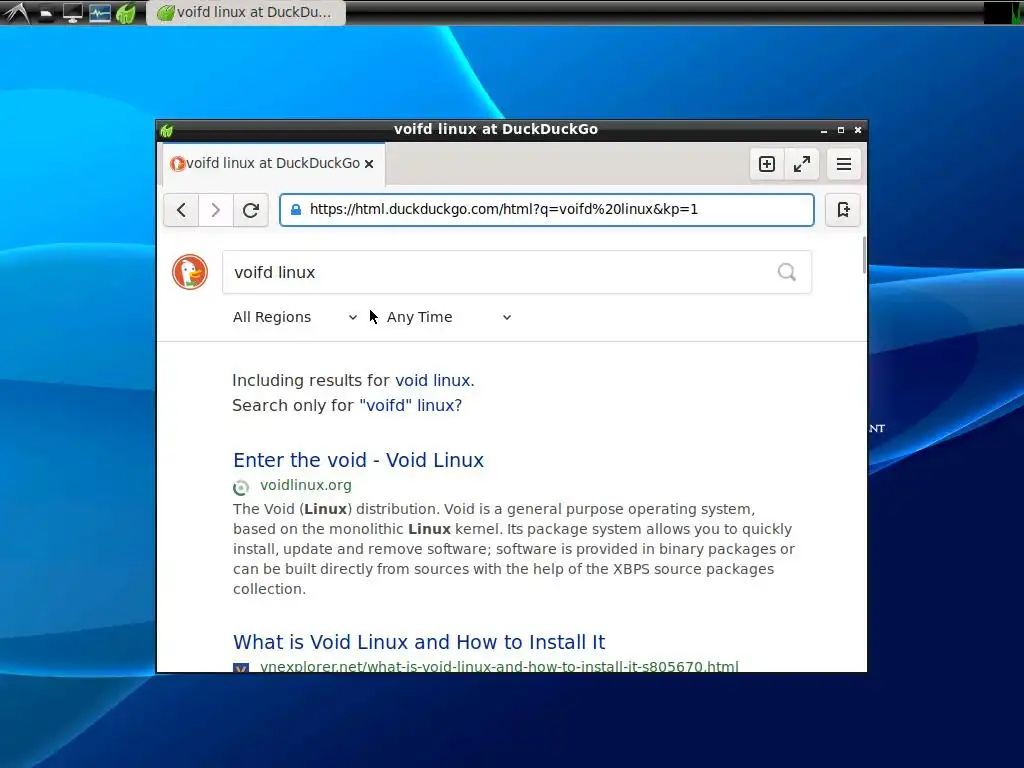
Task: Open a new tab with the plus icon
Action: 767,164
